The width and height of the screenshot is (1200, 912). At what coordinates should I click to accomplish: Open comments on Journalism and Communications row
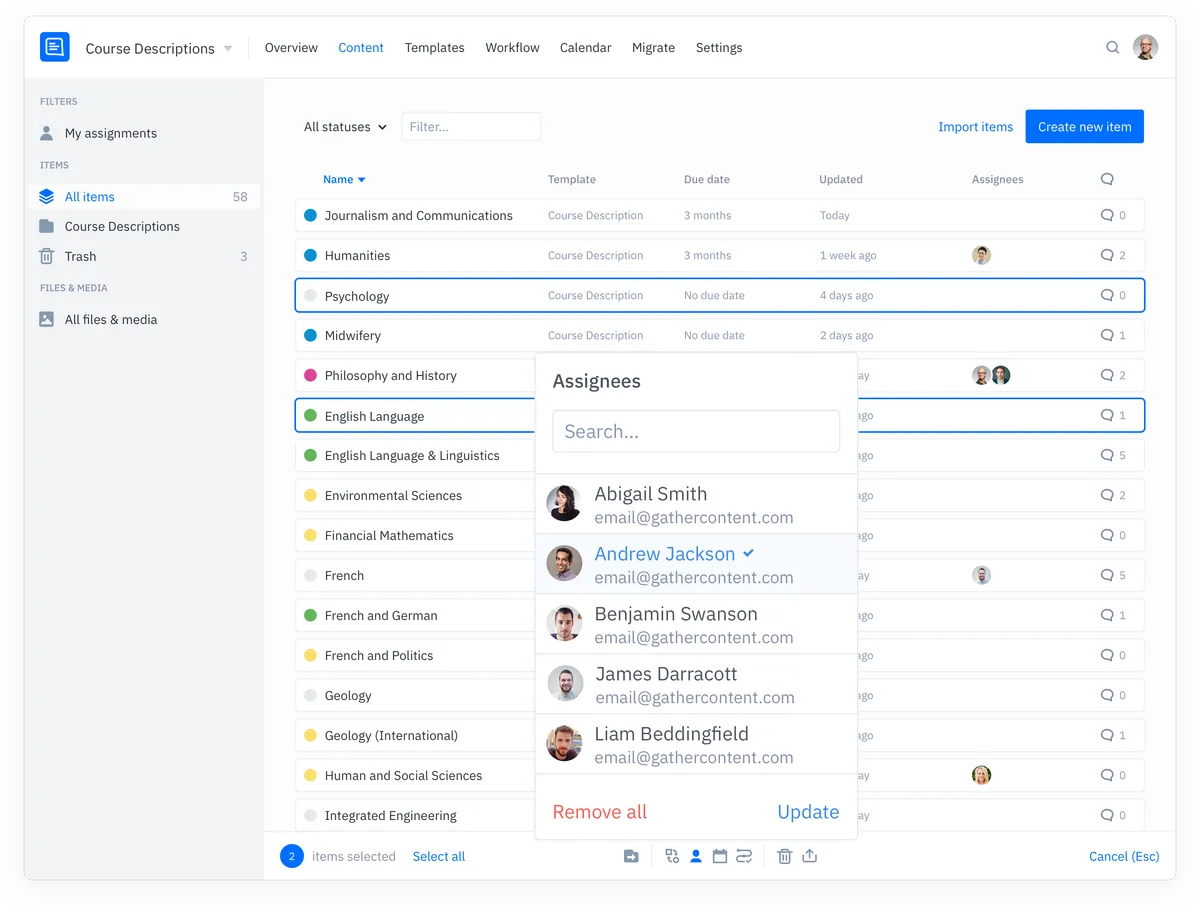[x=1113, y=215]
